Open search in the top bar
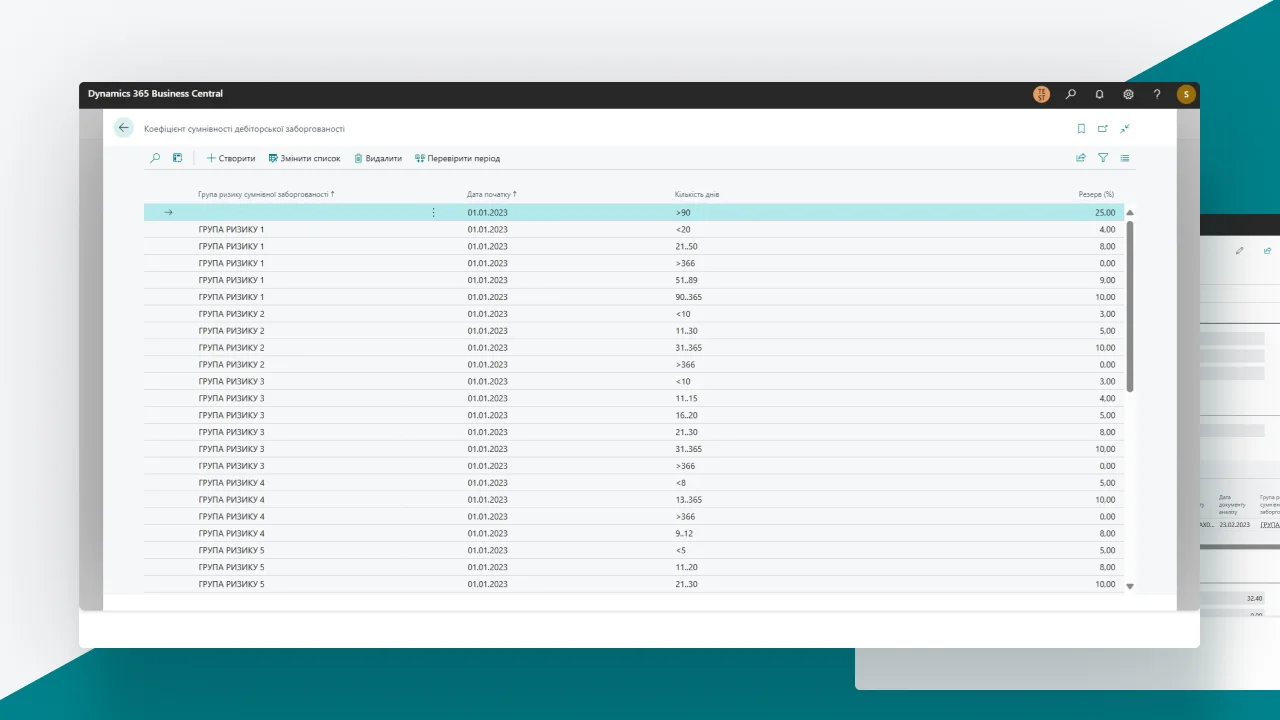The height and width of the screenshot is (720, 1280). pos(1071,94)
